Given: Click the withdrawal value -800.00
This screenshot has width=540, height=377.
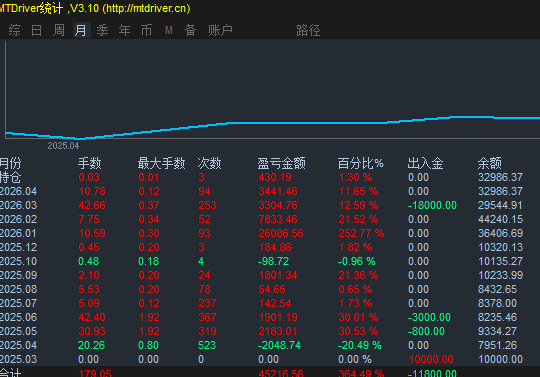Looking at the screenshot, I should (426, 331).
